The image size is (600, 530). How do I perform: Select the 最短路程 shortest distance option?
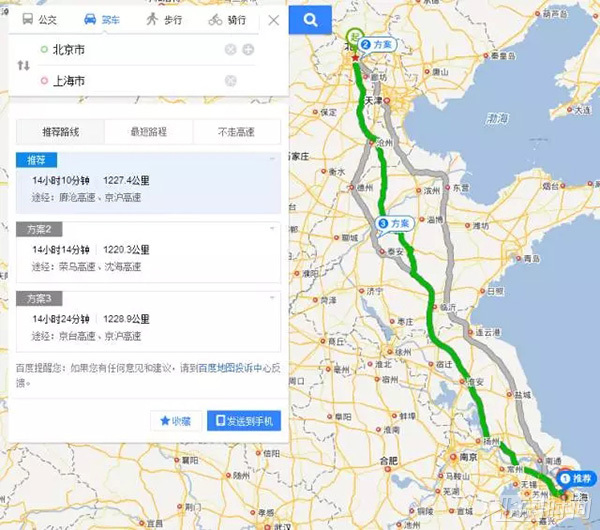[149, 132]
